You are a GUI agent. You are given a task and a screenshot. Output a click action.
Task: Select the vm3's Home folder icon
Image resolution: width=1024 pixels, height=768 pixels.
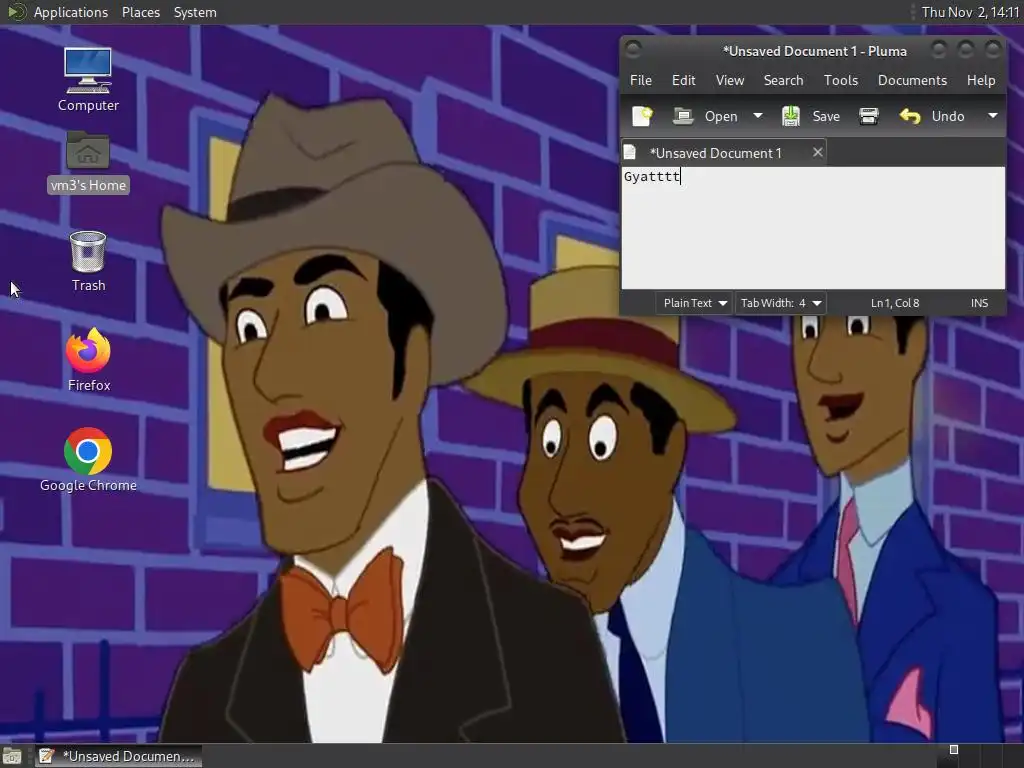pos(88,162)
